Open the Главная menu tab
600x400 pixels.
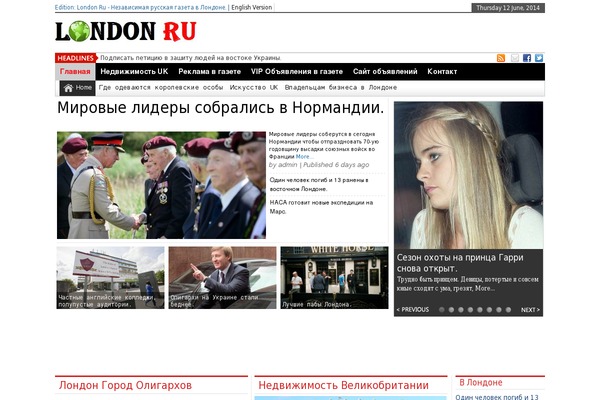75,72
